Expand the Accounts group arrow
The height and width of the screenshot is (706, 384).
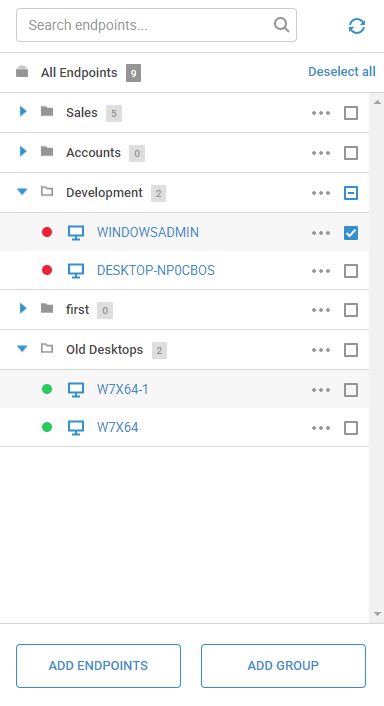click(x=23, y=151)
